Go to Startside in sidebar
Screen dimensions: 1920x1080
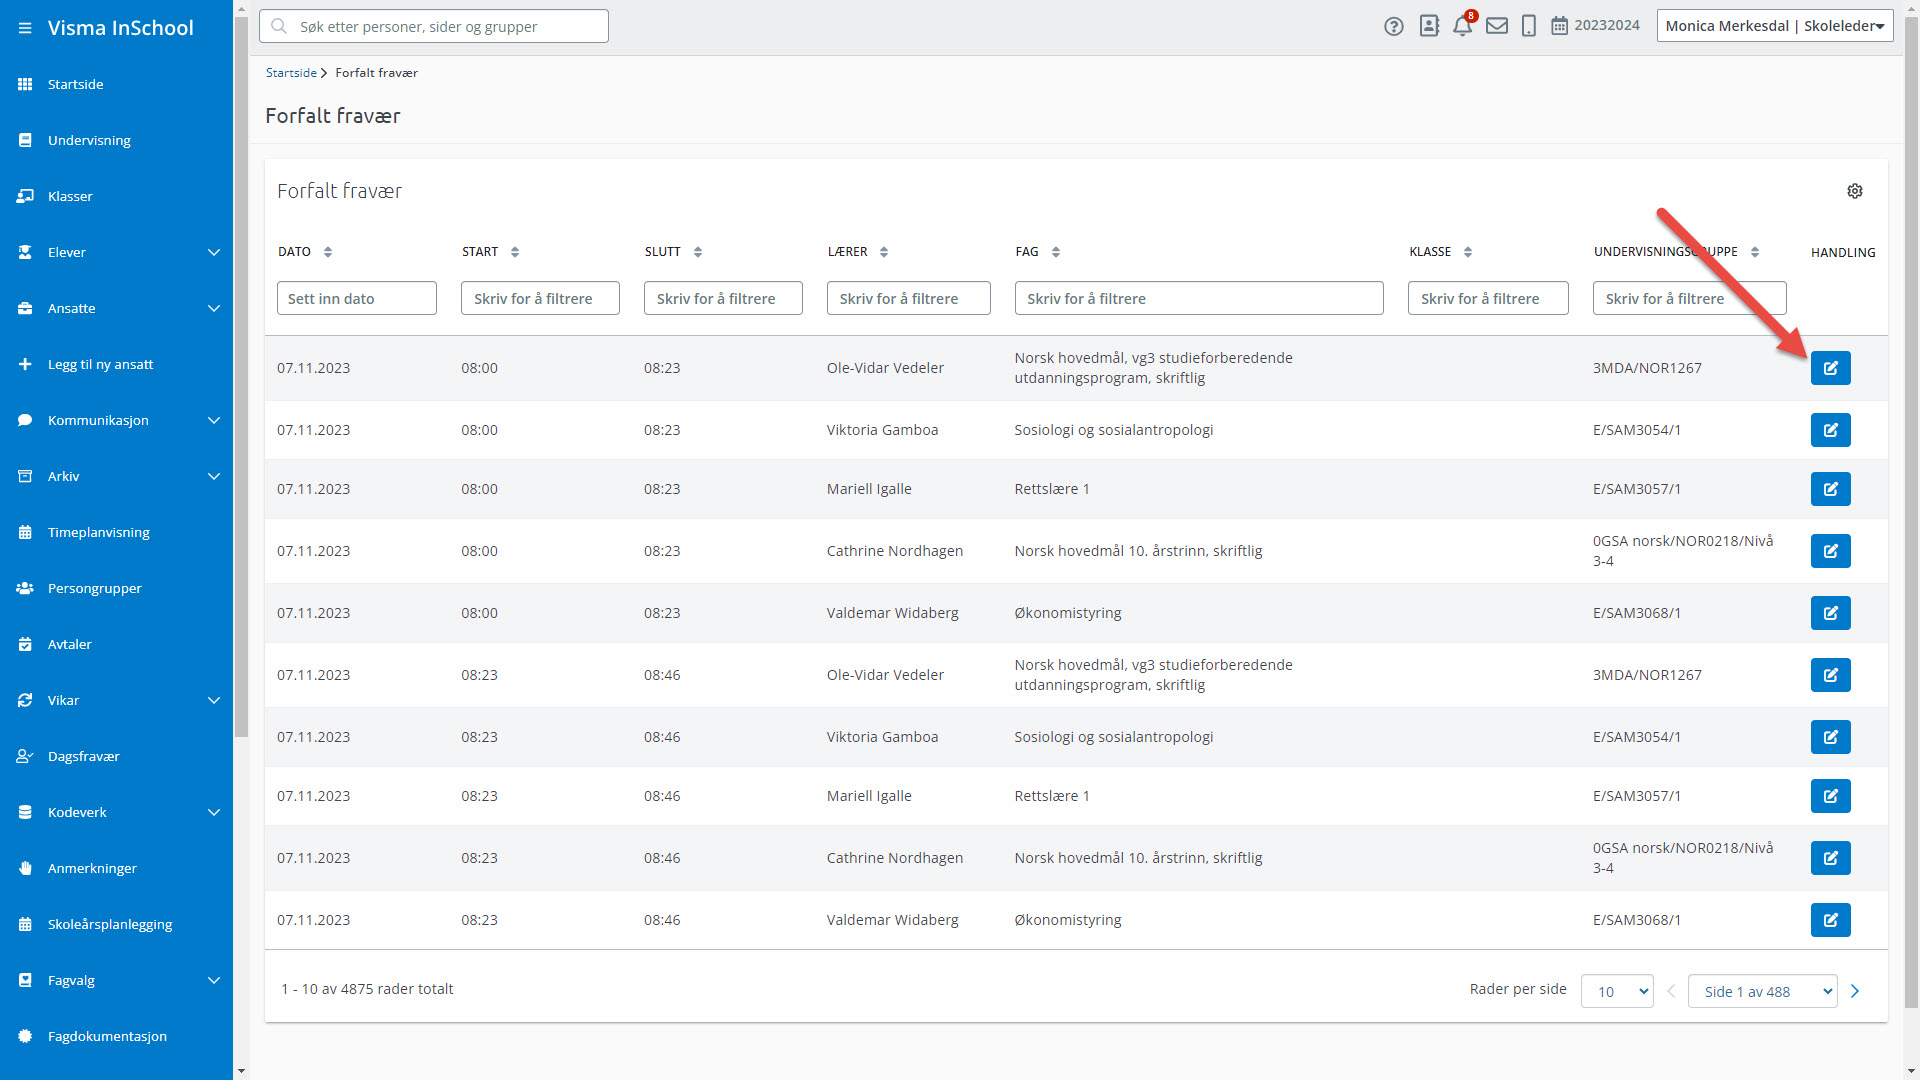pyautogui.click(x=116, y=84)
